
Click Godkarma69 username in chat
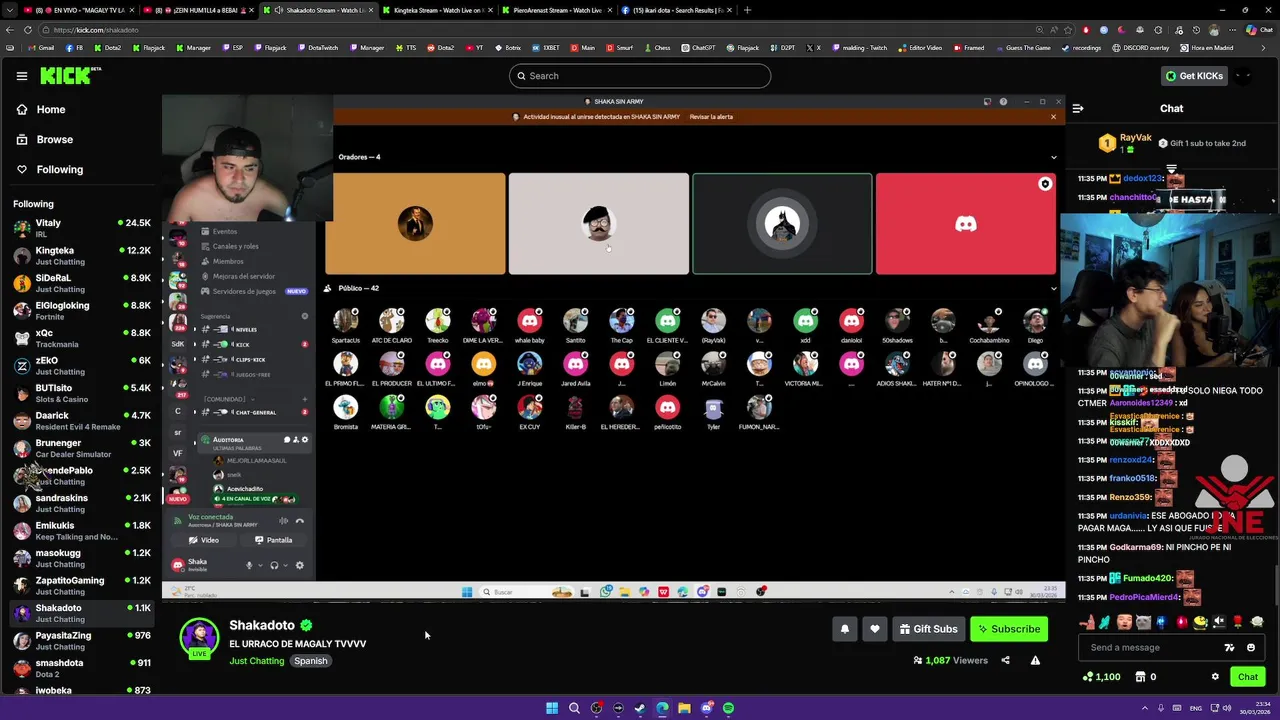(1135, 548)
